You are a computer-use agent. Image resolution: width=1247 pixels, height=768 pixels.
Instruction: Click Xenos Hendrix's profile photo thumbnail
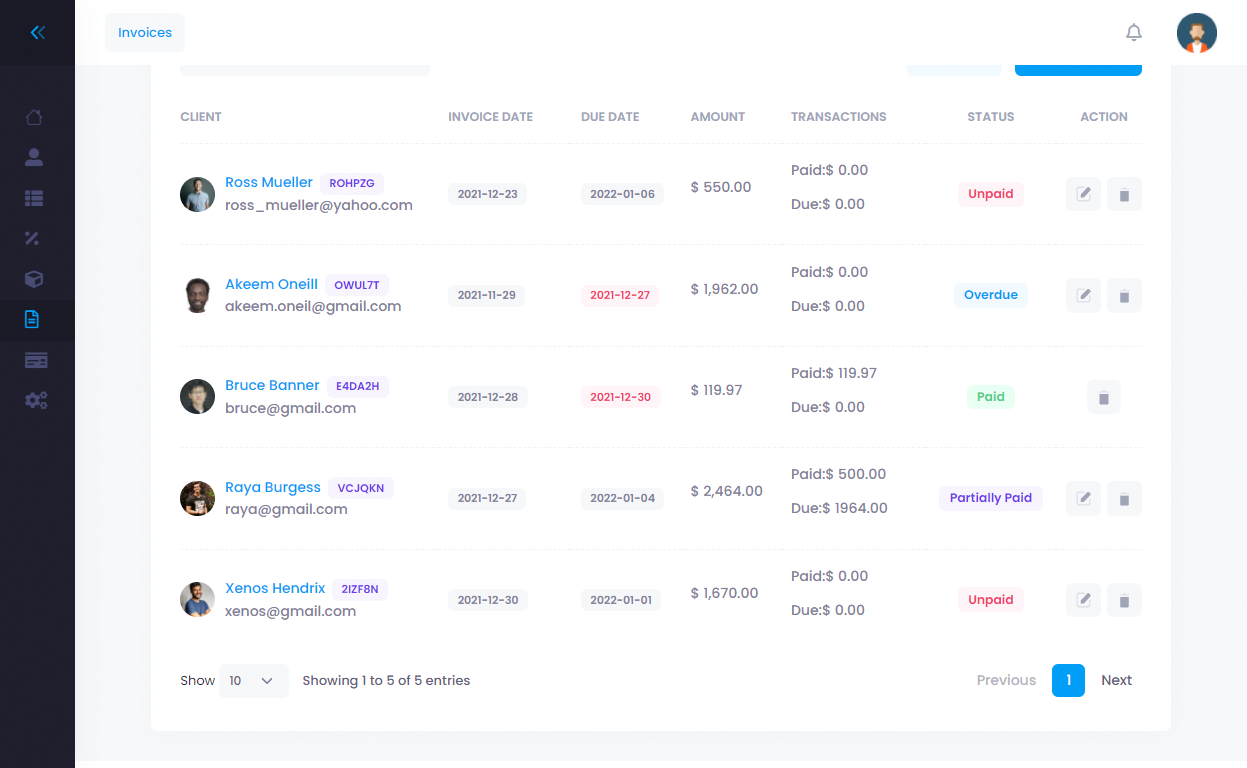tap(197, 599)
